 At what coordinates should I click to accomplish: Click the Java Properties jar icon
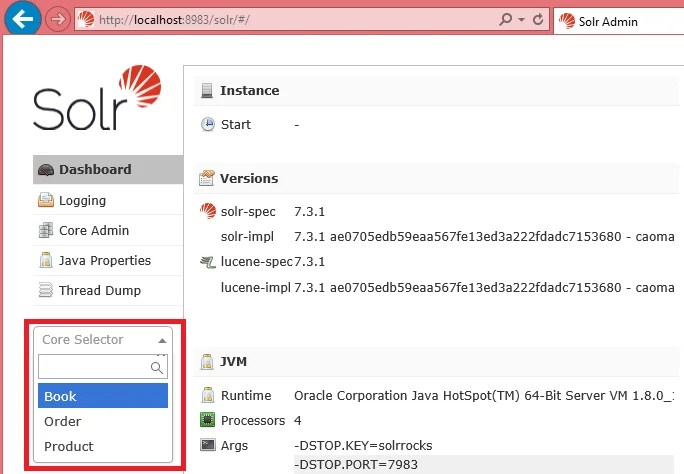(46, 260)
